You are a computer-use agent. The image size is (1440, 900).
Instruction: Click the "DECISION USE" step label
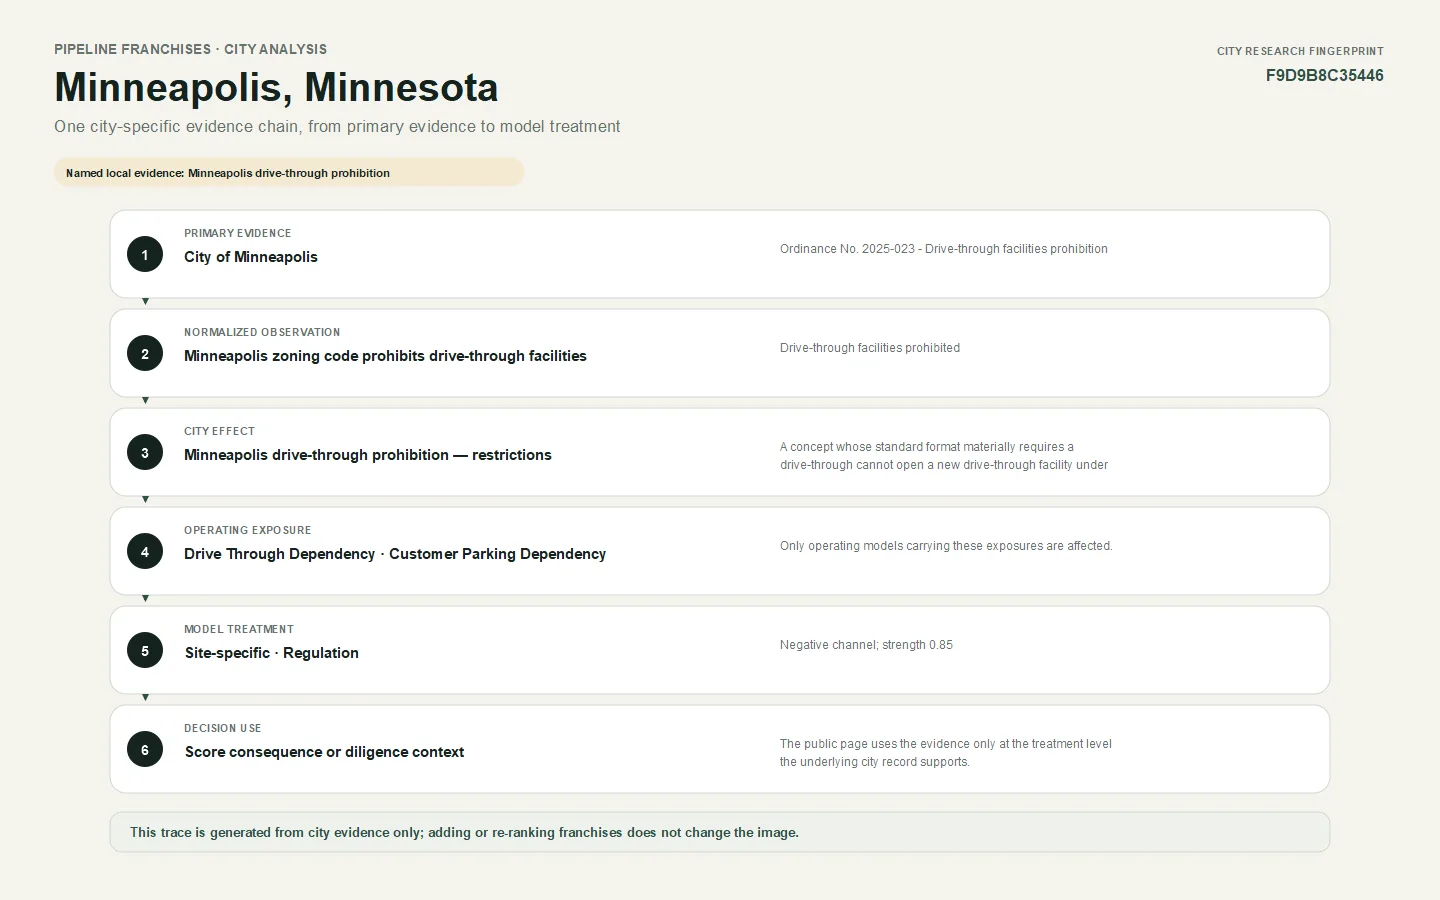click(x=223, y=728)
